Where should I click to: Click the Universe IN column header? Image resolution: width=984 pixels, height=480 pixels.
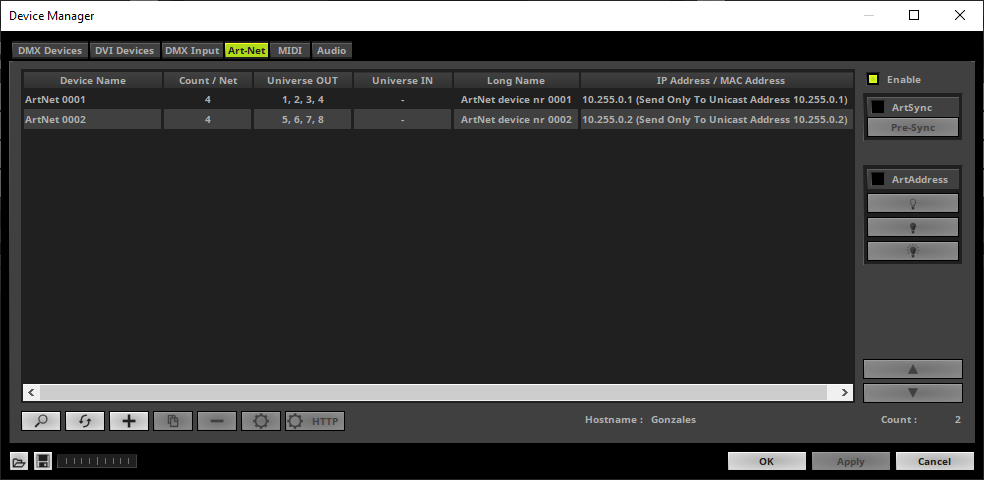tap(402, 80)
